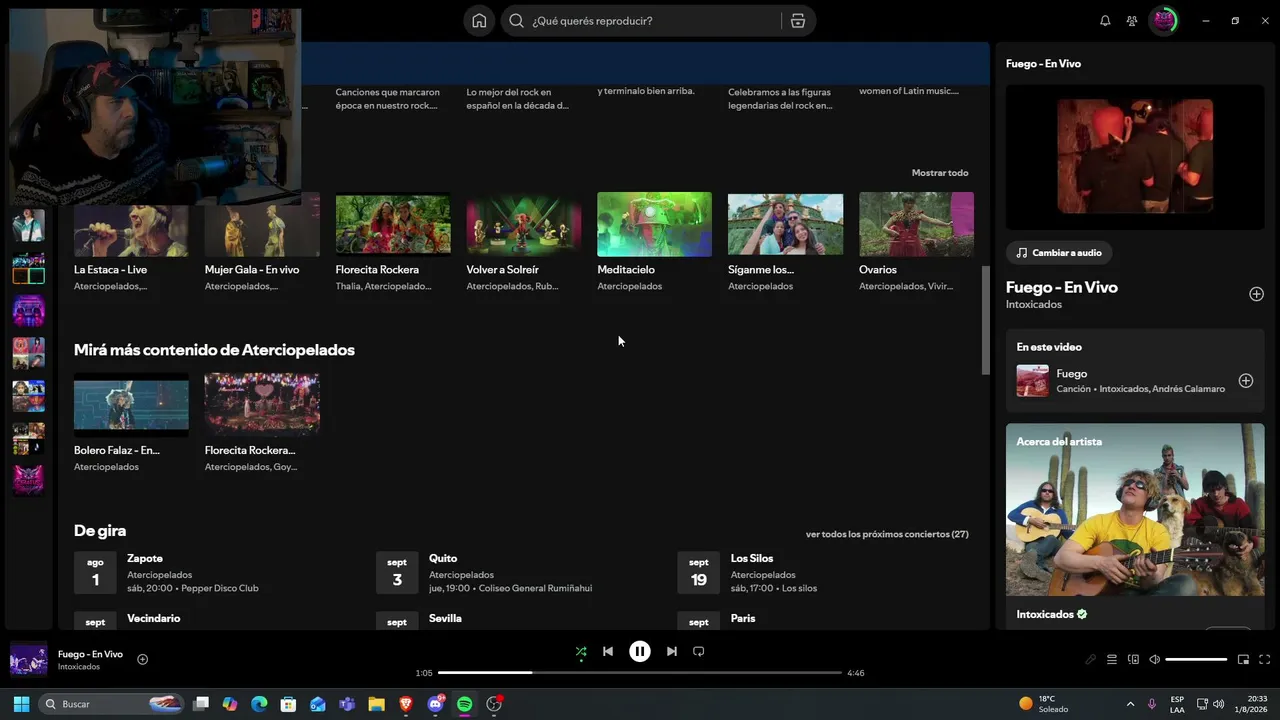
Task: Open the Quito concert on sept 3
Action: click(x=518, y=573)
